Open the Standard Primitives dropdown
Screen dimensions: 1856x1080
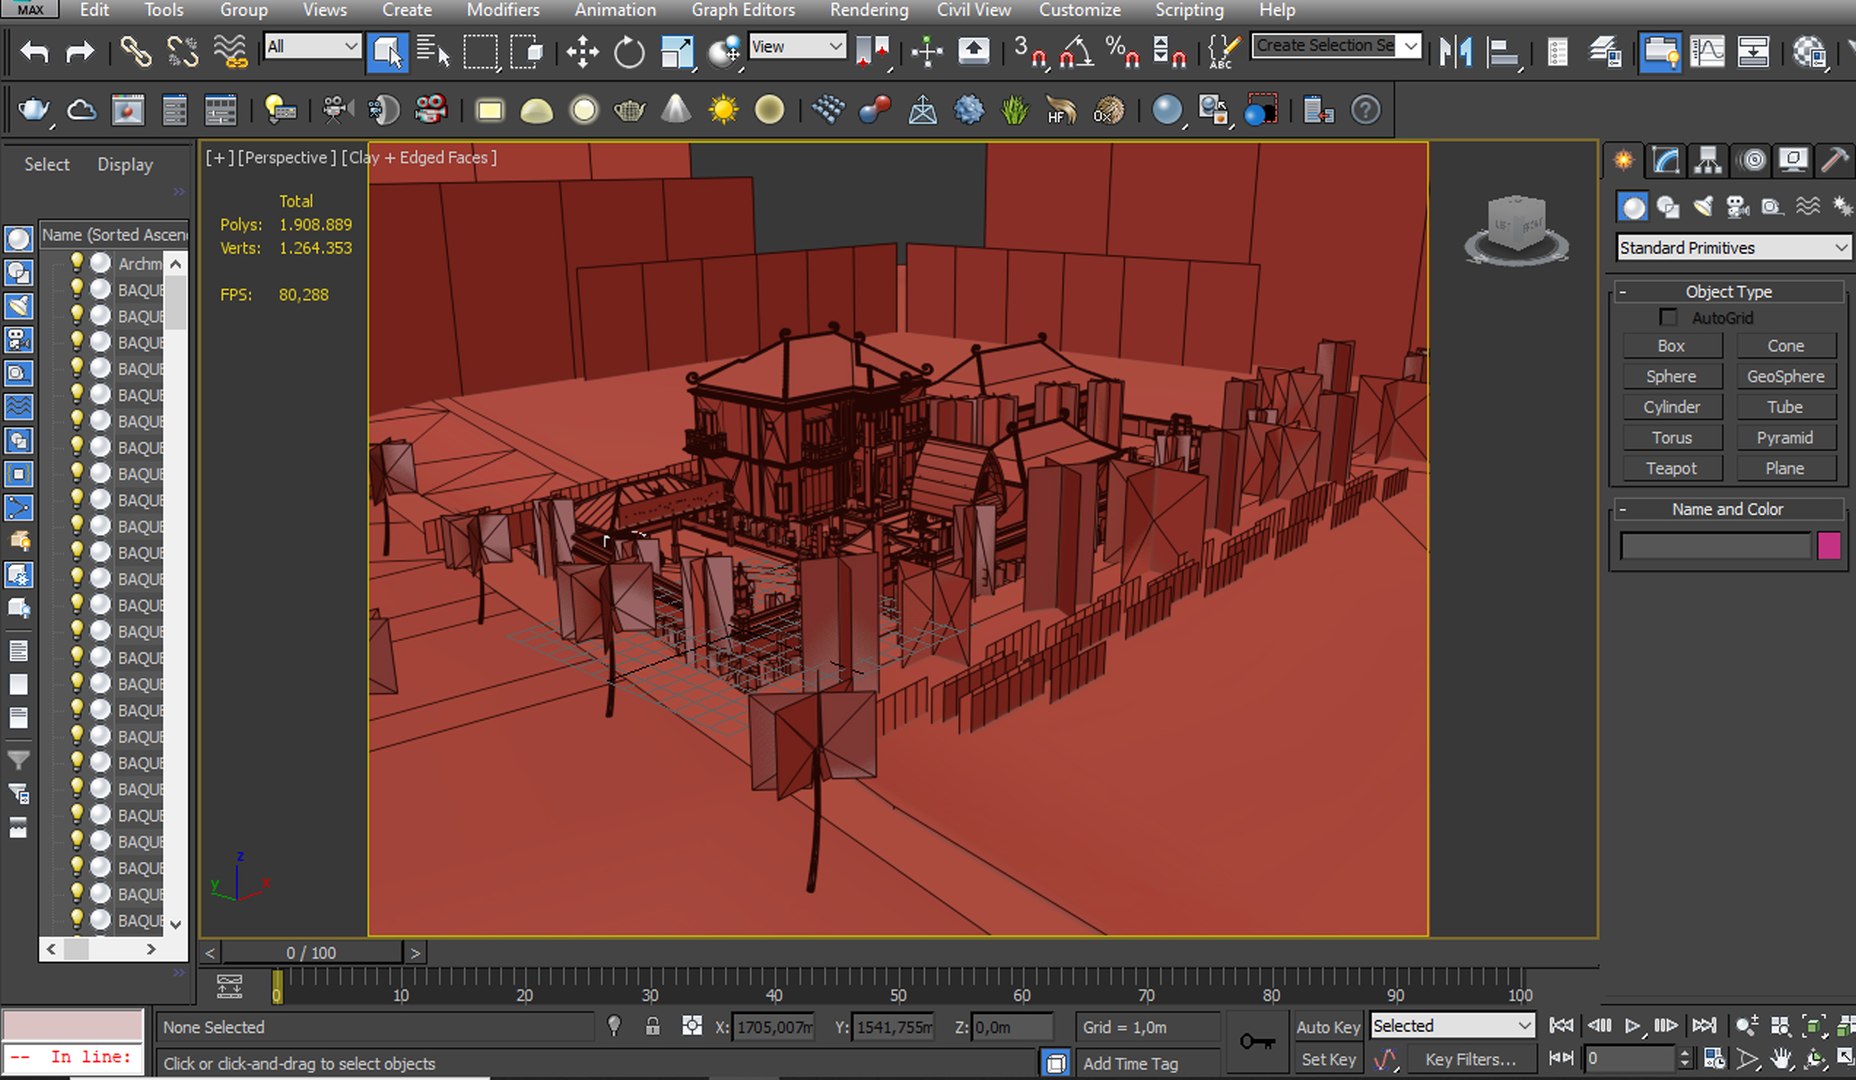point(1733,247)
